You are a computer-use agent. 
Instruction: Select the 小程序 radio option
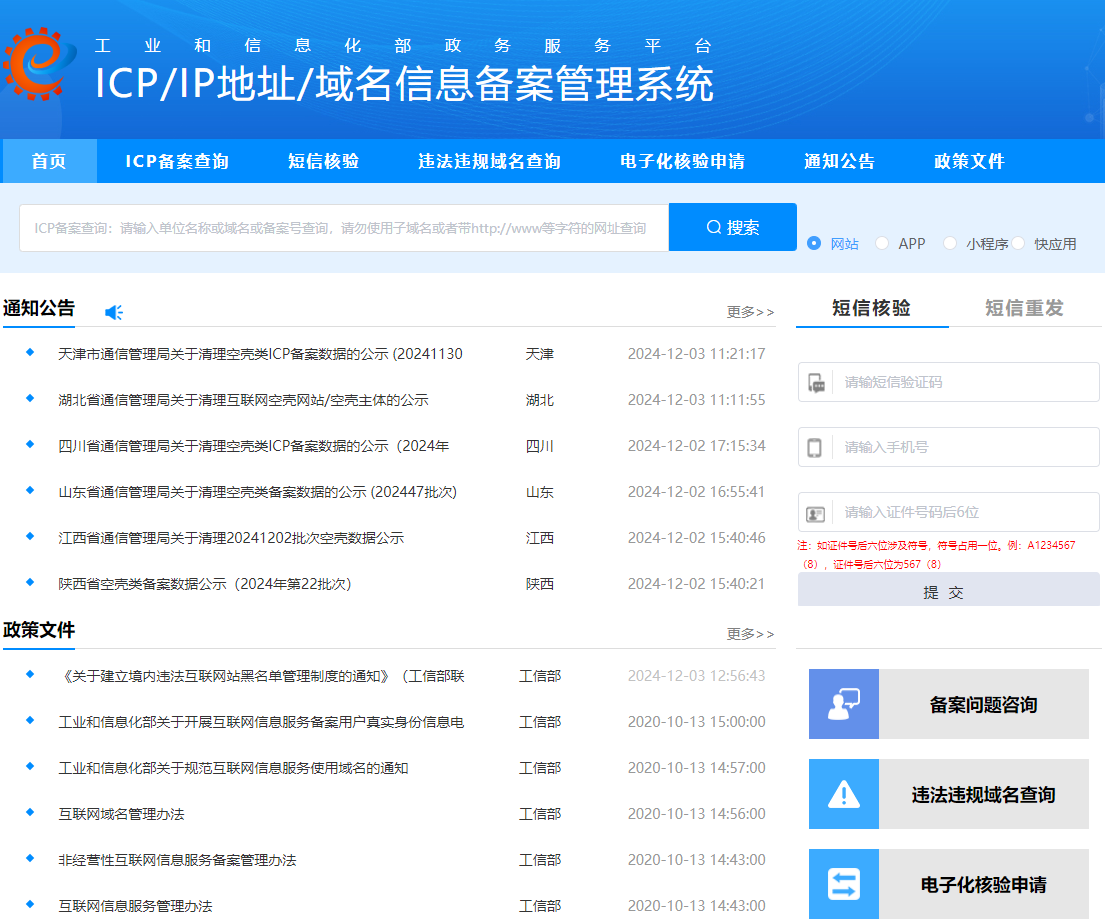tap(950, 243)
